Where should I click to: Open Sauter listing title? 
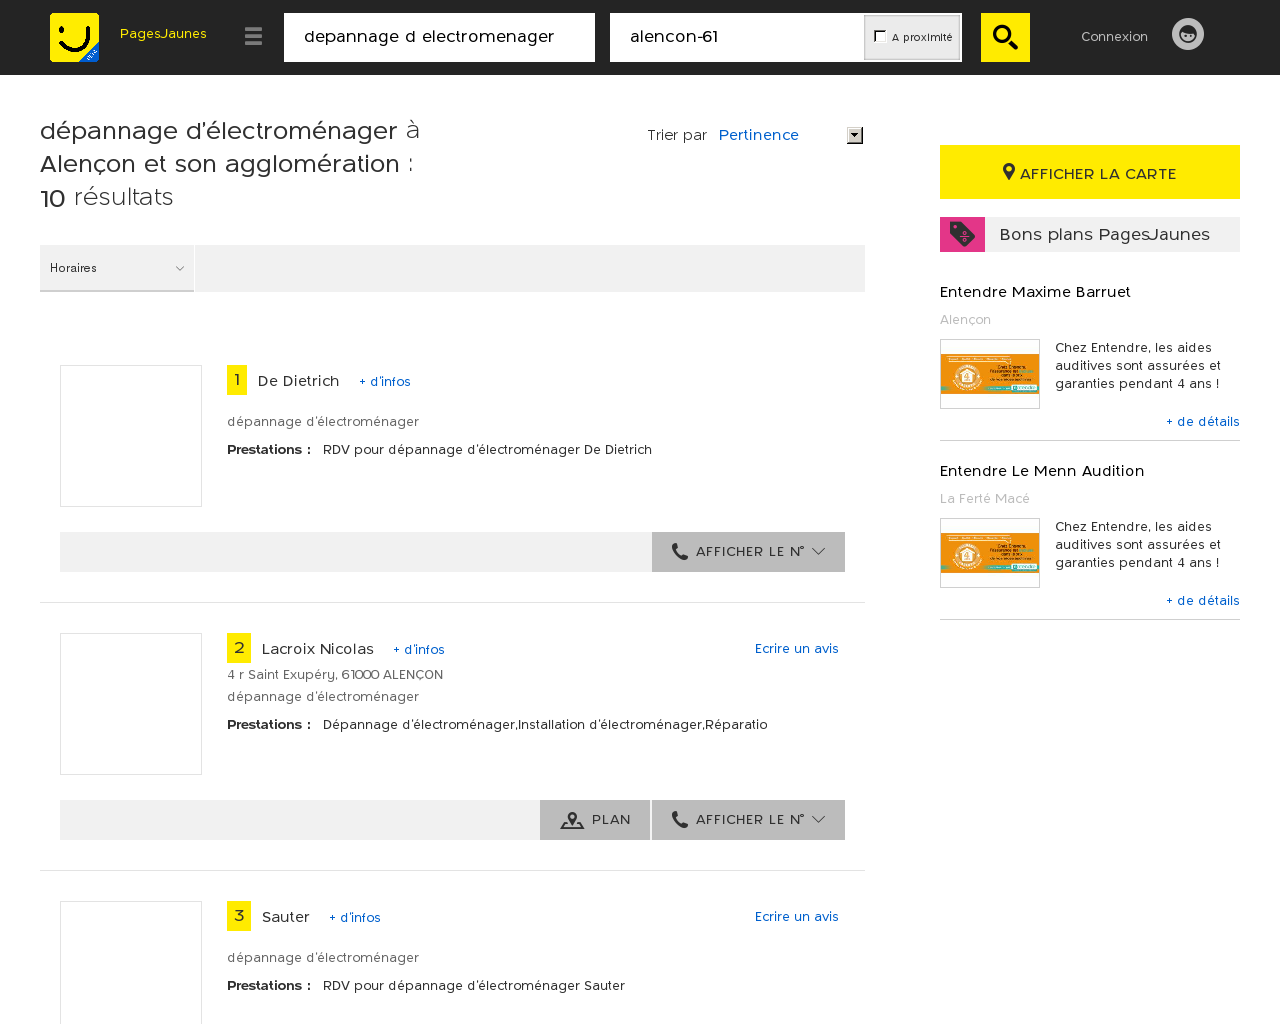(286, 917)
